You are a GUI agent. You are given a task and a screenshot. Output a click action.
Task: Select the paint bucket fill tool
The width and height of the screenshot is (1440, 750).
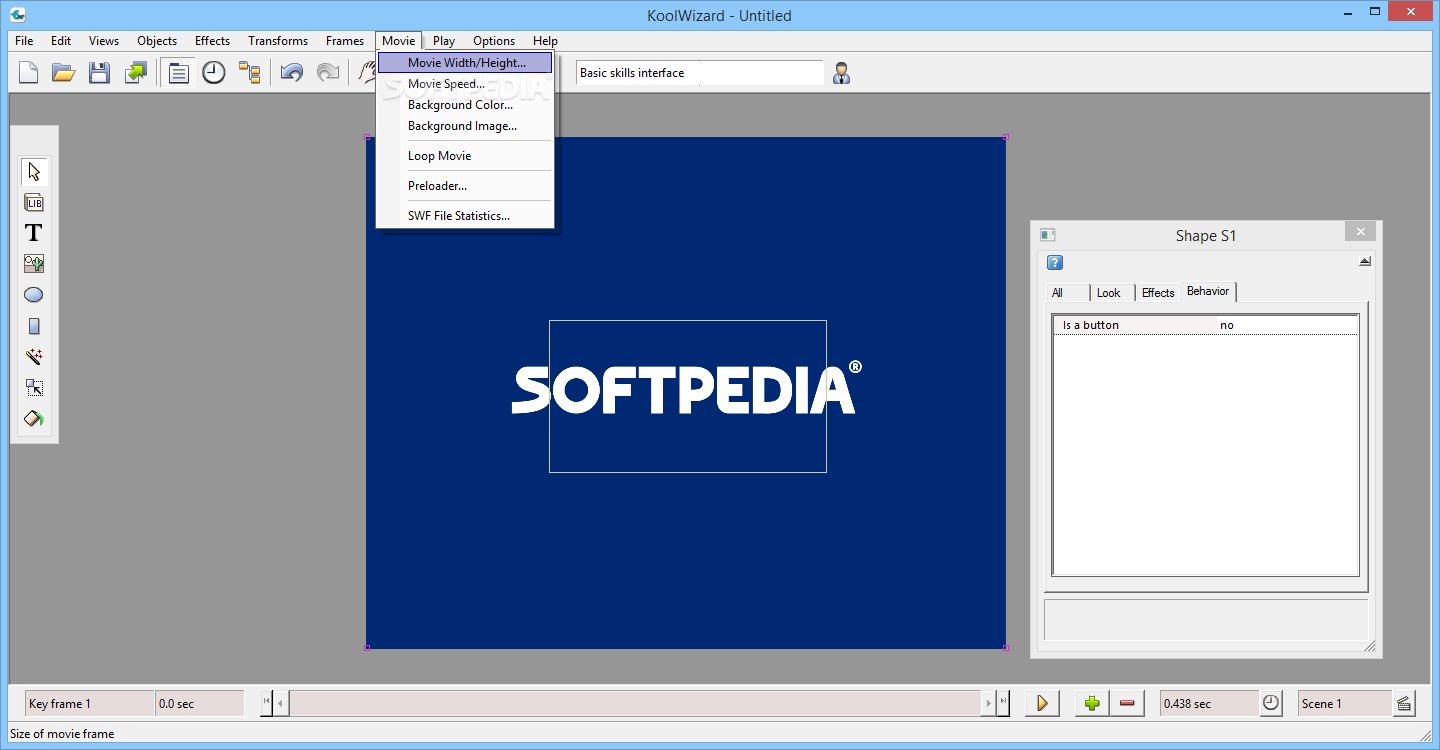pyautogui.click(x=34, y=419)
